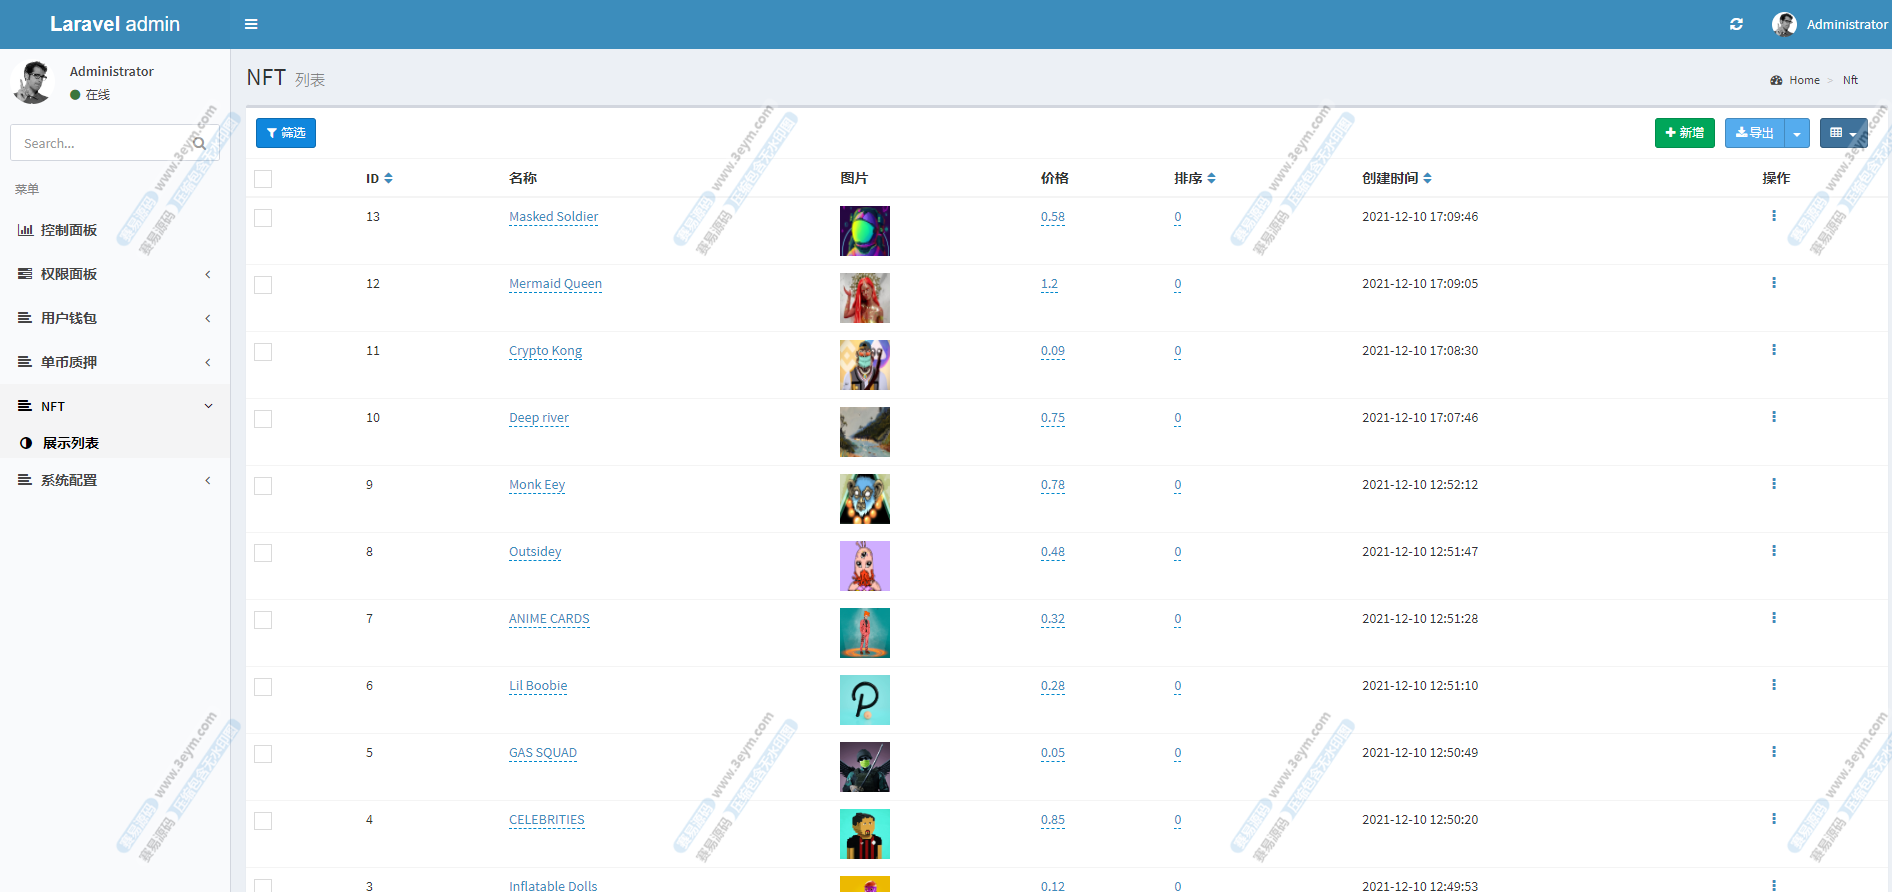Check the box for Mermaid Queen row
This screenshot has height=892, width=1892.
pyautogui.click(x=263, y=285)
